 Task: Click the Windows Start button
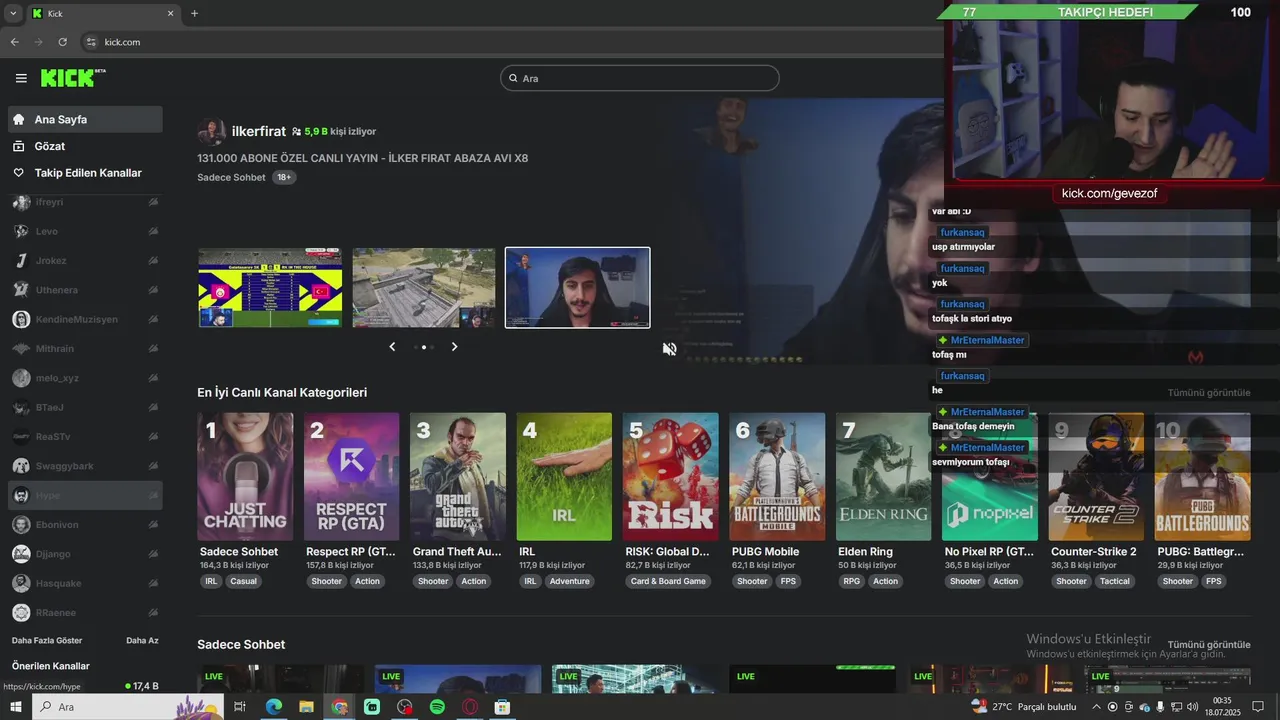coord(16,707)
